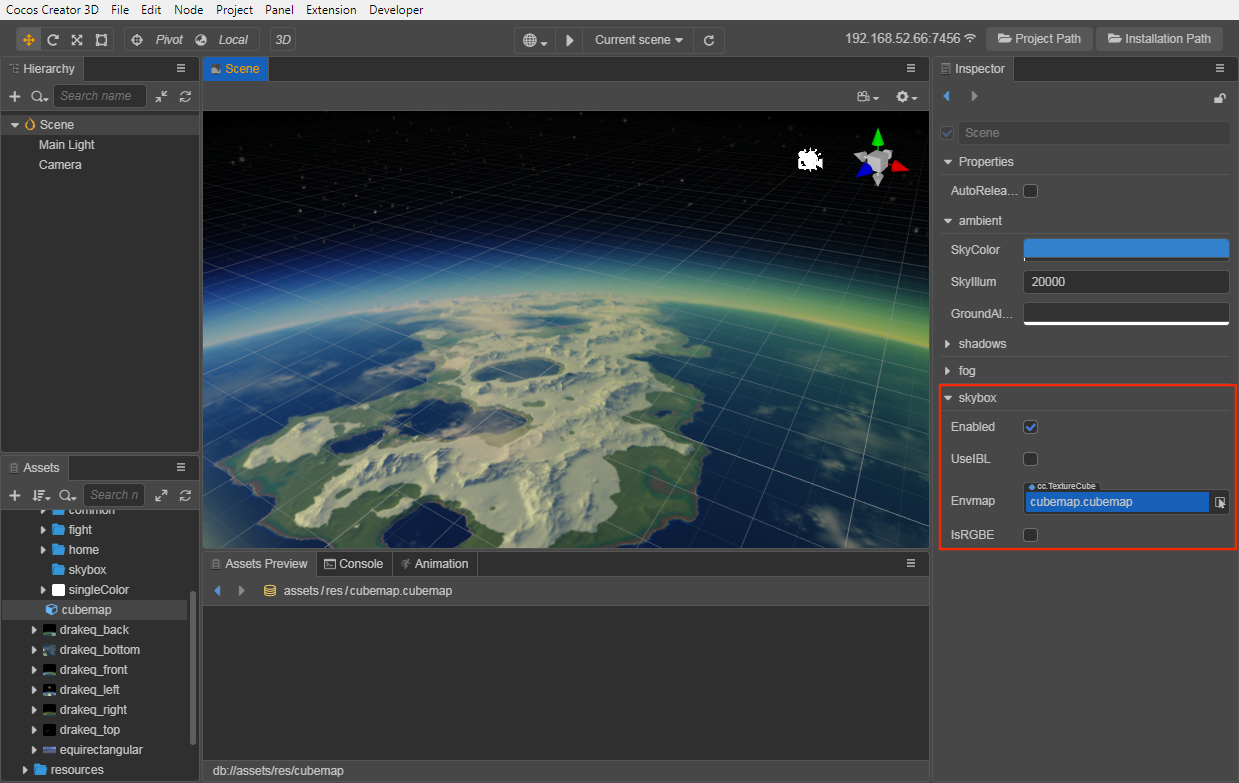The width and height of the screenshot is (1239, 783).
Task: Select the Move transform tool
Action: coord(28,40)
